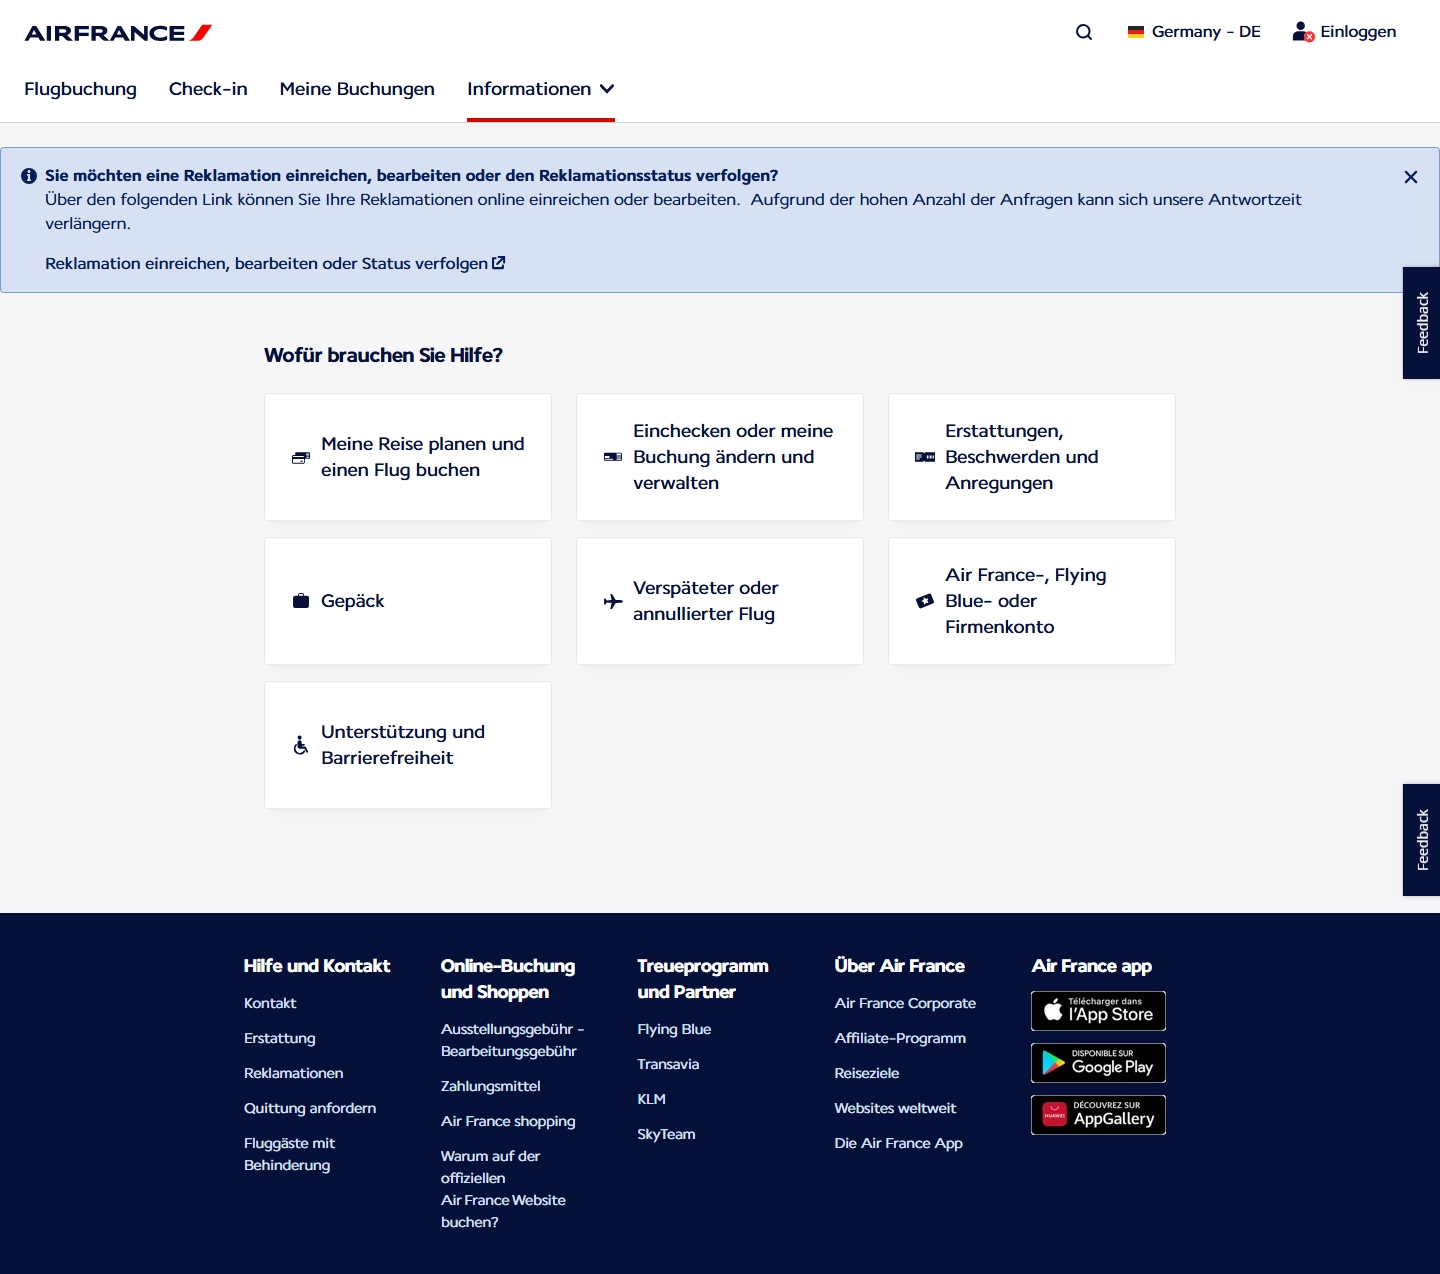Click external link icon after Reklamation link
Screen dimensions: 1440x1274
[499, 263]
